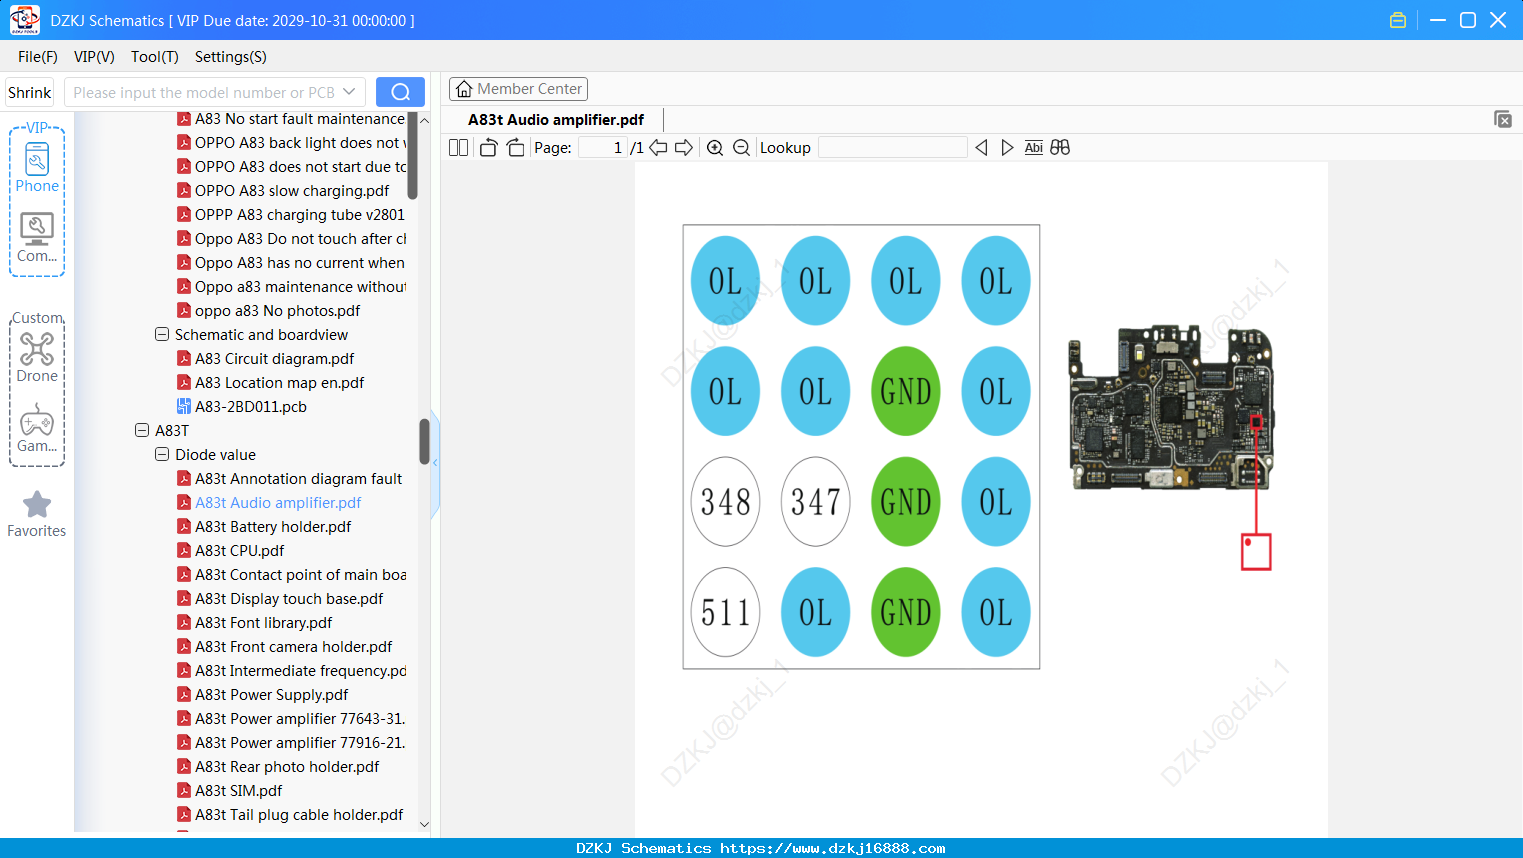Open oppo a83 No photos.pdf
Image resolution: width=1523 pixels, height=858 pixels.
click(277, 311)
